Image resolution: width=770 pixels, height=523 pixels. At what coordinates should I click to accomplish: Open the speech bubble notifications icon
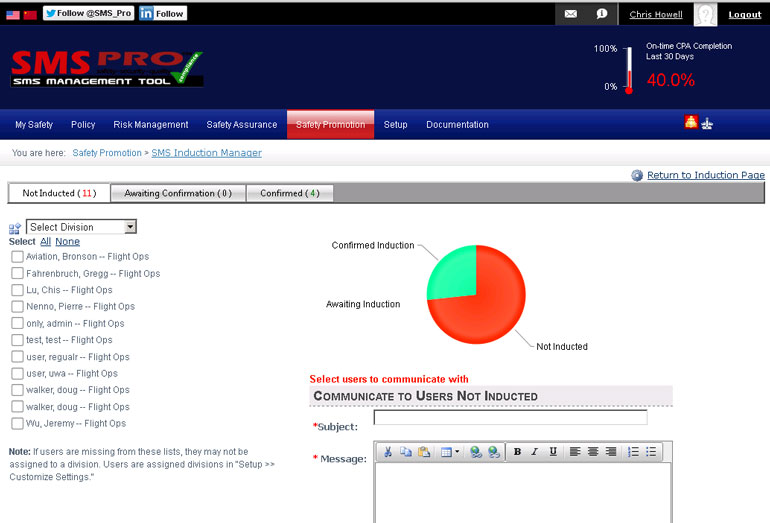click(x=602, y=14)
